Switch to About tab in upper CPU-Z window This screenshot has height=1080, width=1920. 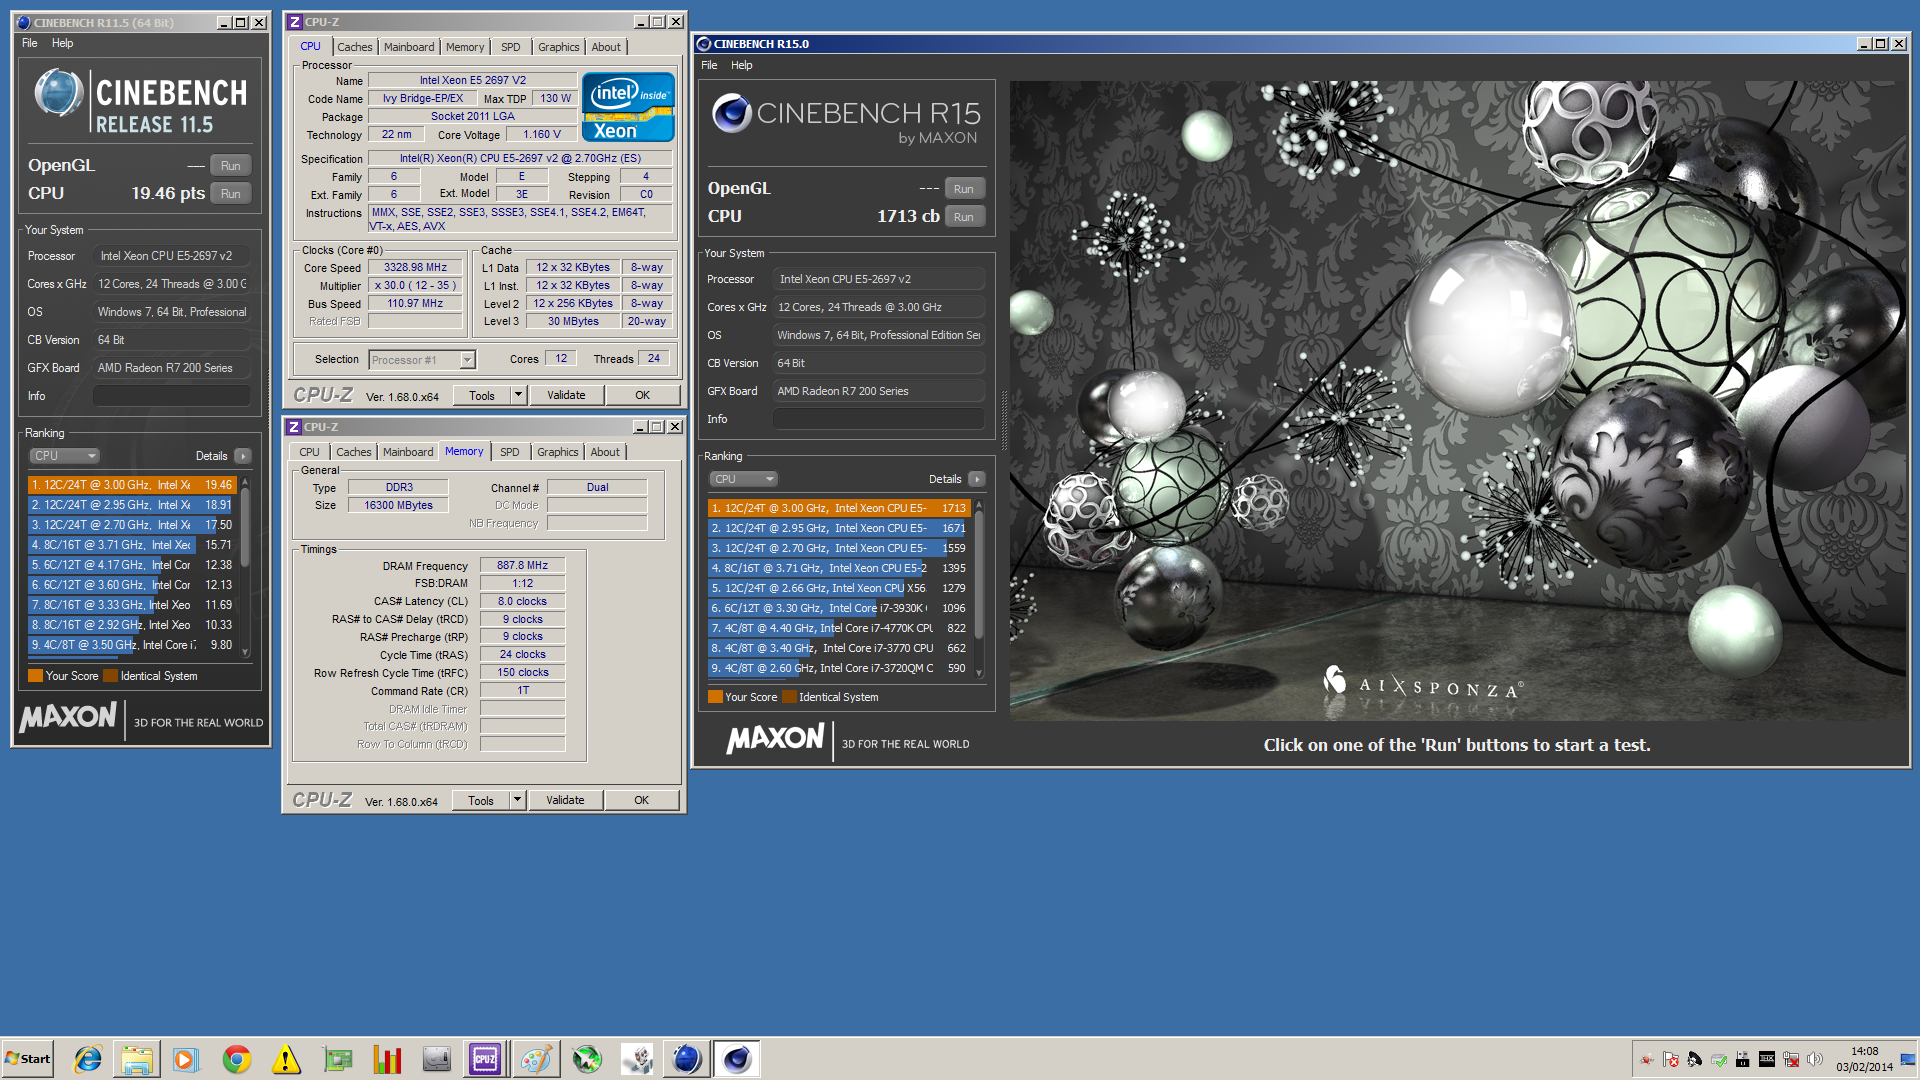click(x=606, y=47)
